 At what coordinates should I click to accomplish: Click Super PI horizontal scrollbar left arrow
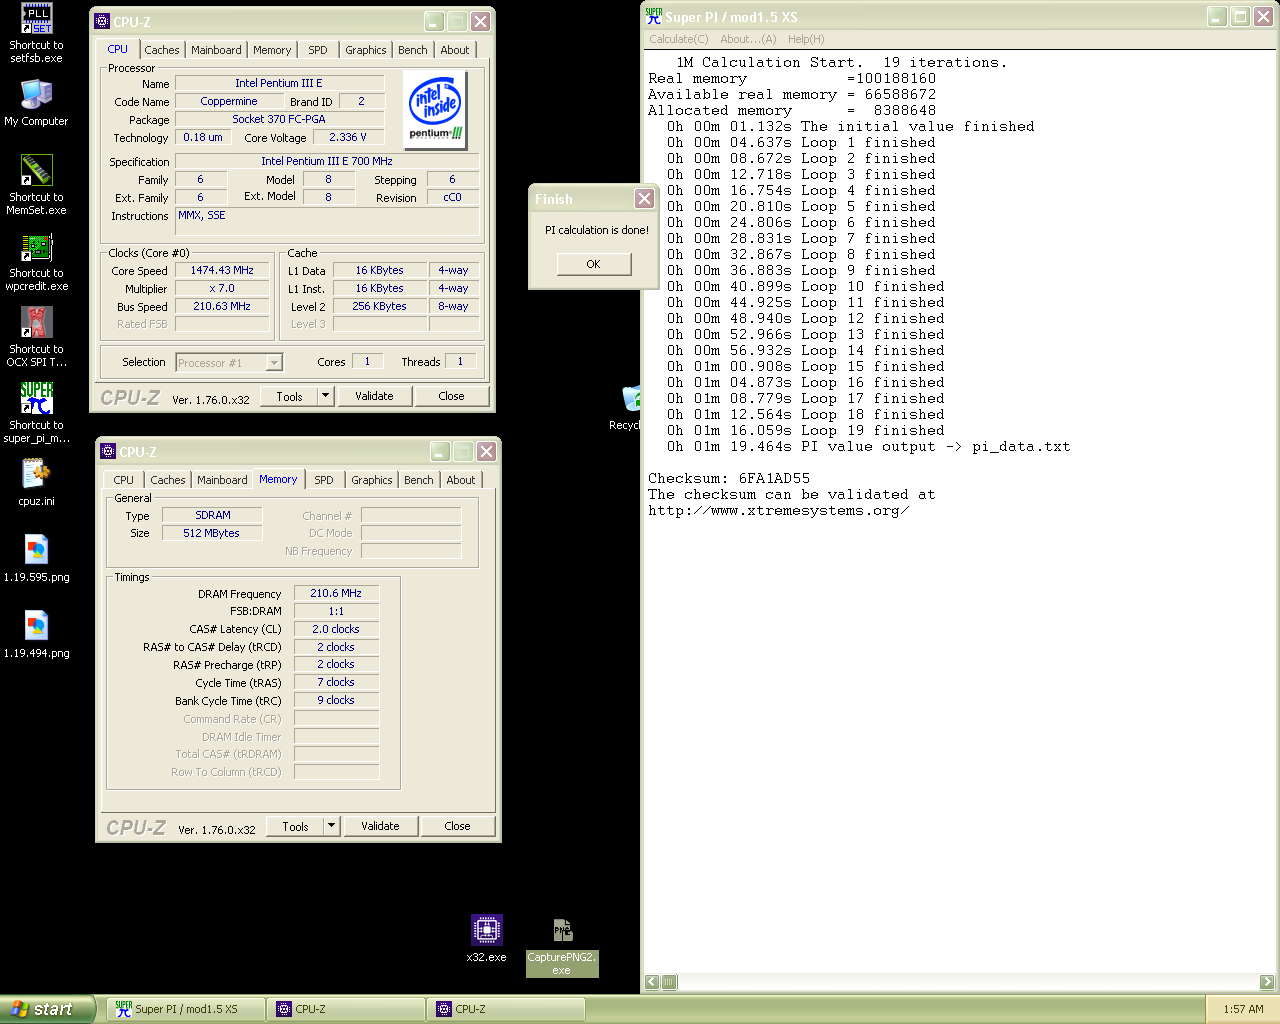(x=652, y=982)
